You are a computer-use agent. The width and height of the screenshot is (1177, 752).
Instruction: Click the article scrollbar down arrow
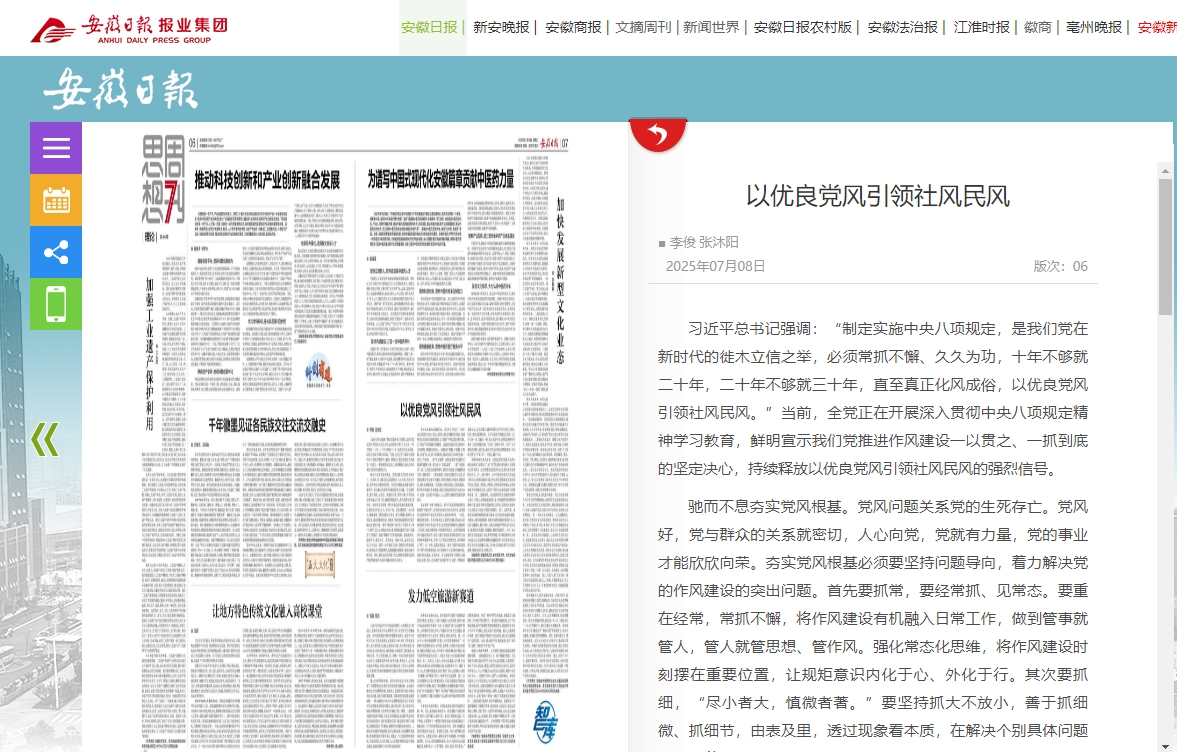coord(1165,744)
